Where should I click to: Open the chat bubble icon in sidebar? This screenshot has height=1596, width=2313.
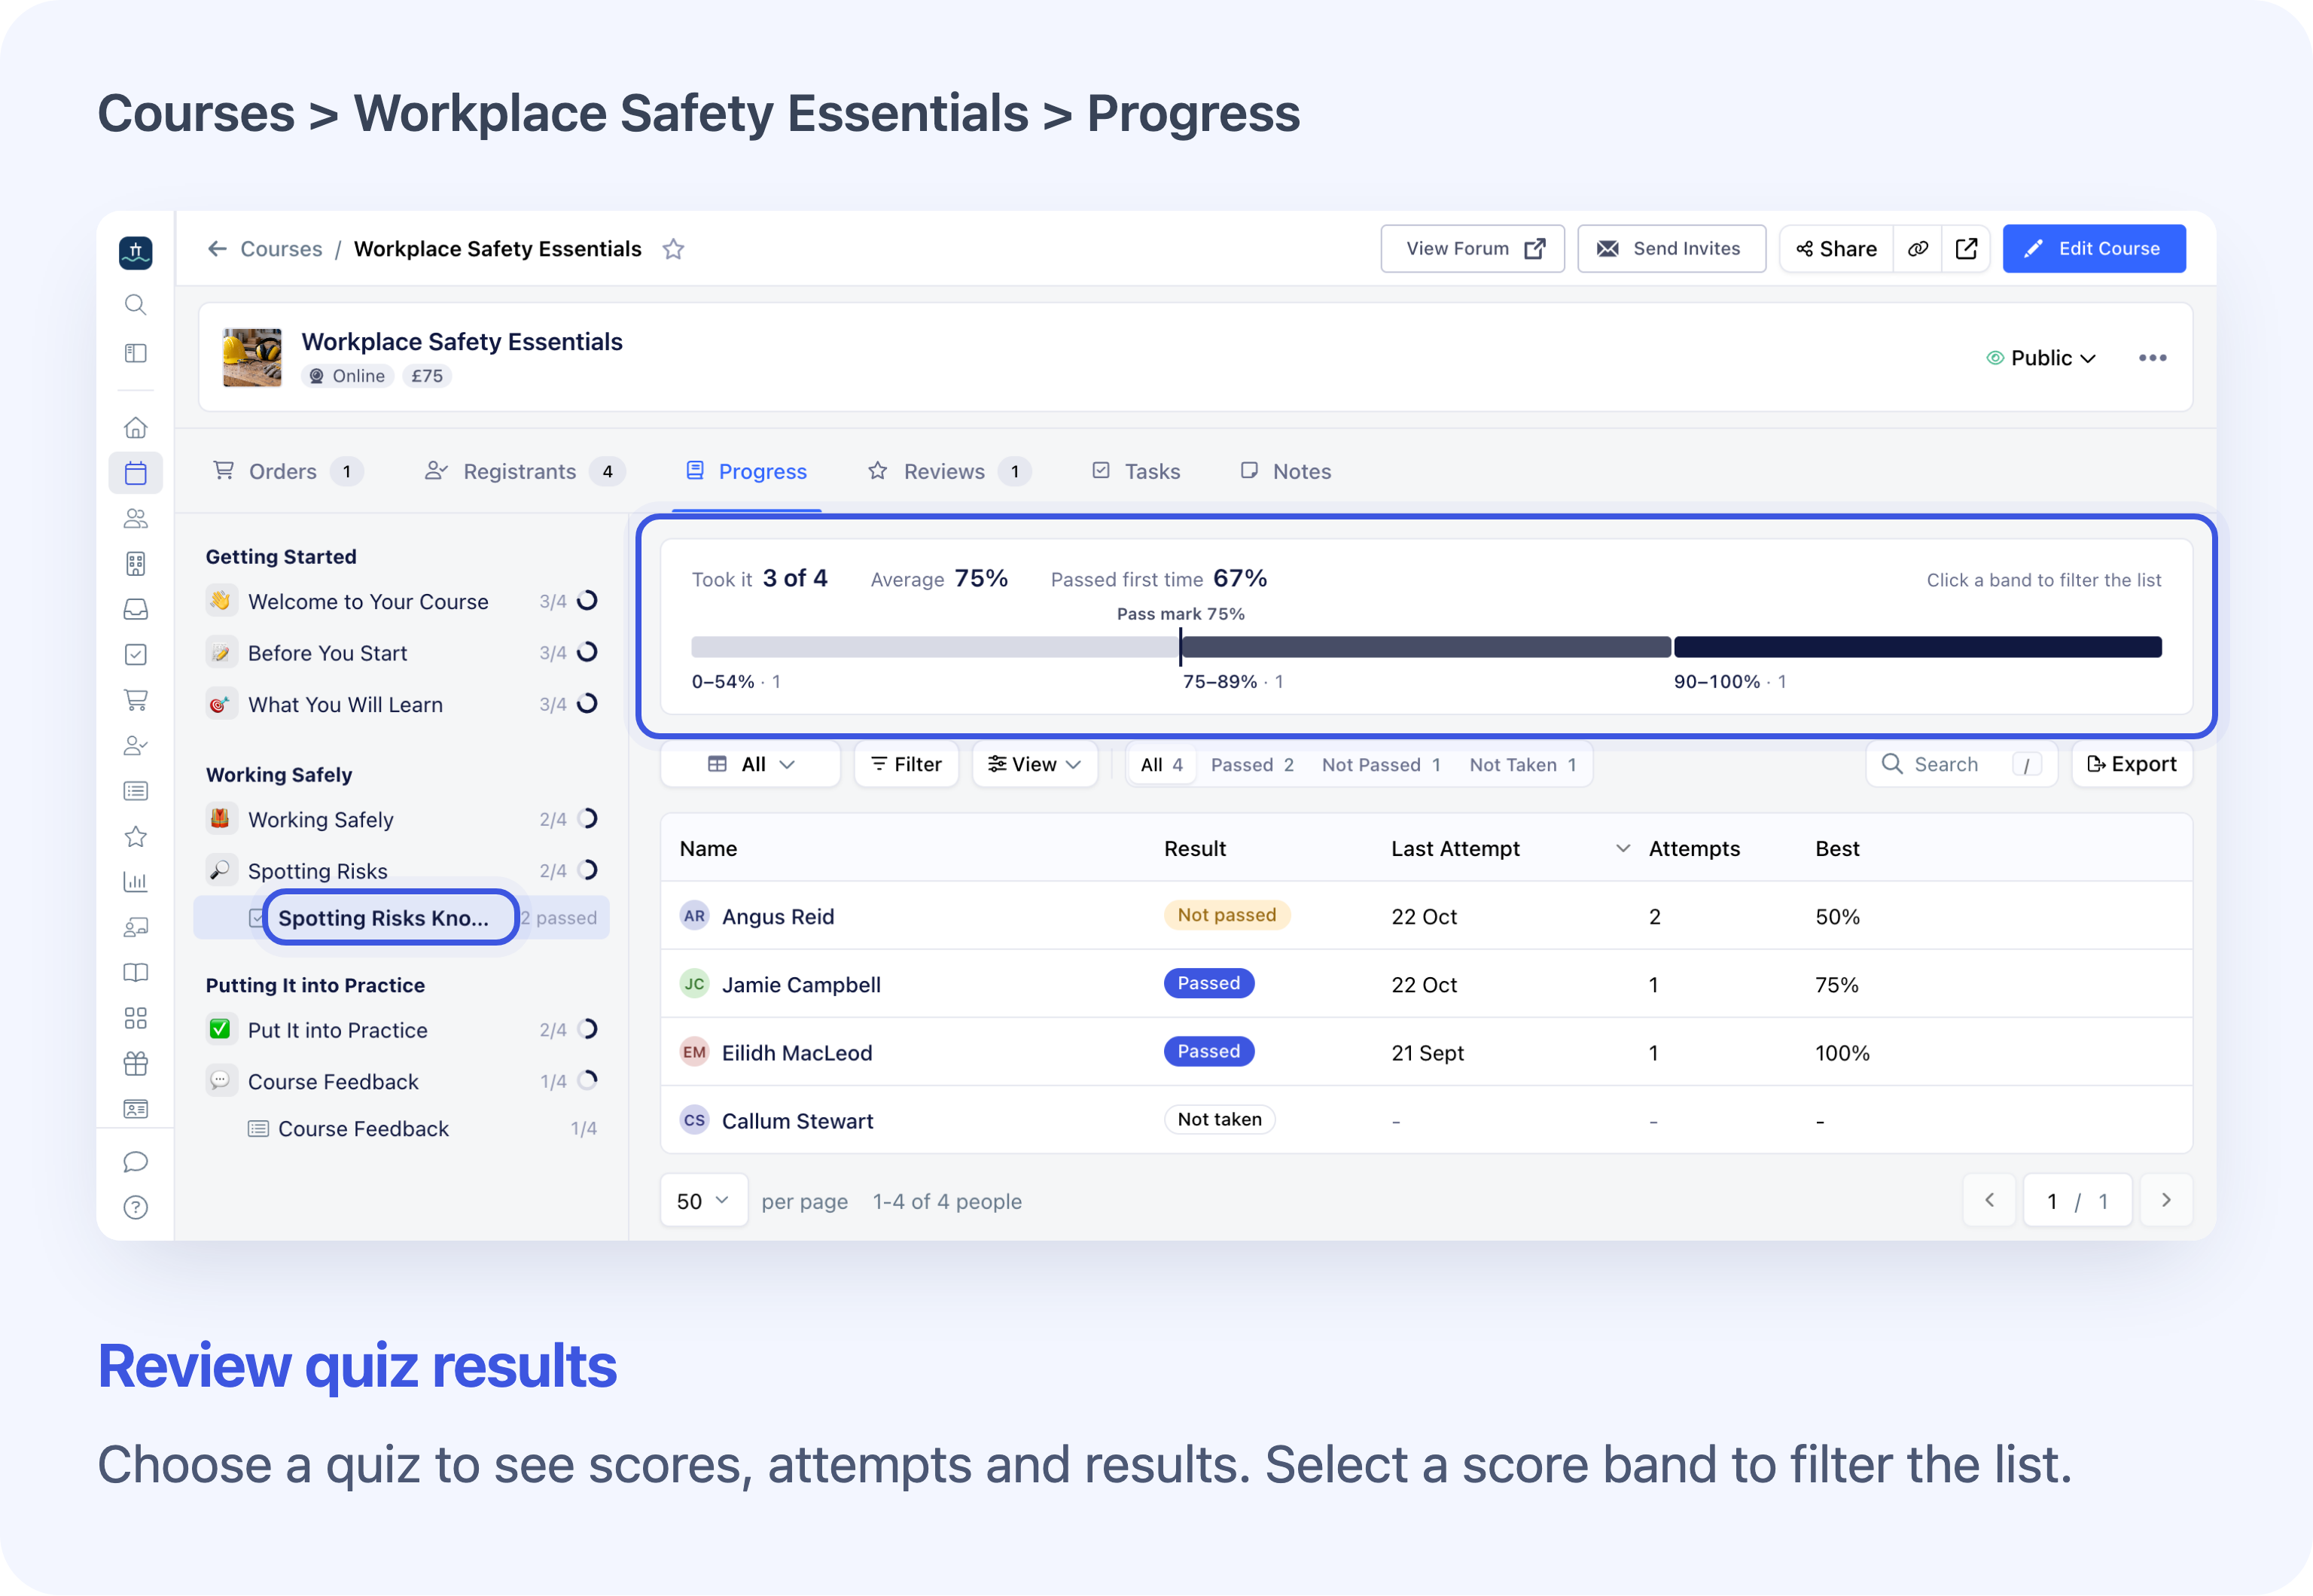point(135,1161)
